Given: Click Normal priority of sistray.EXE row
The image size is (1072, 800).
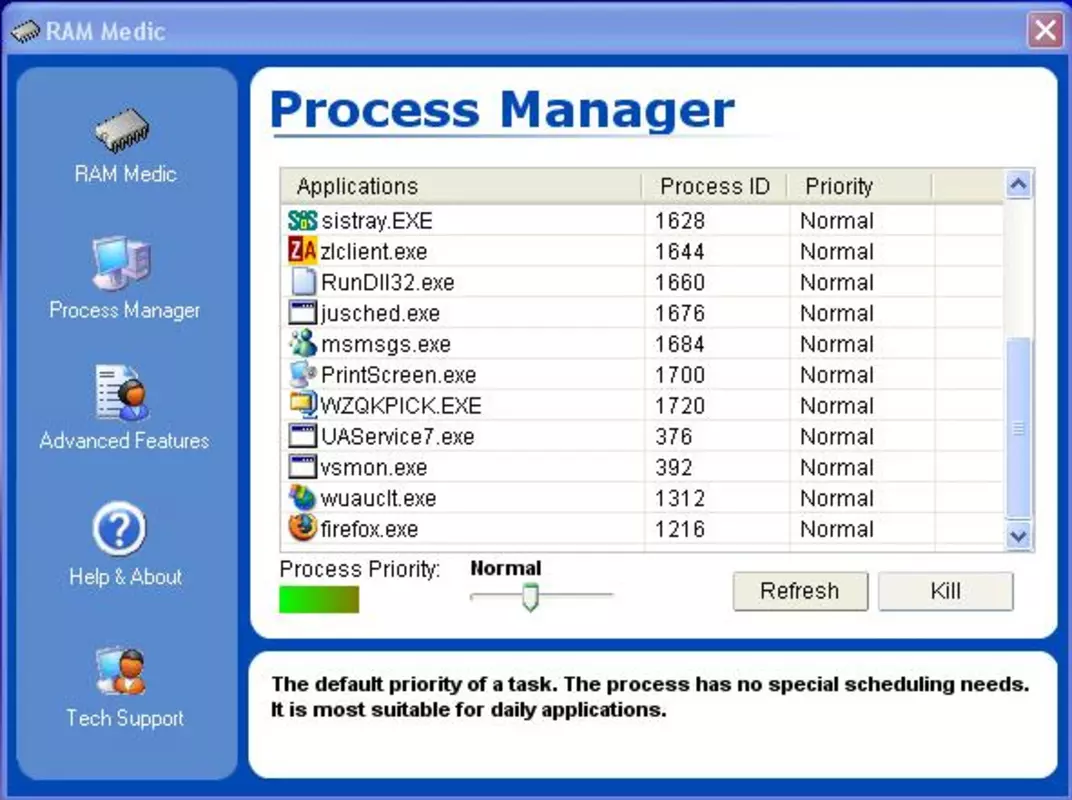Looking at the screenshot, I should pyautogui.click(x=837, y=221).
